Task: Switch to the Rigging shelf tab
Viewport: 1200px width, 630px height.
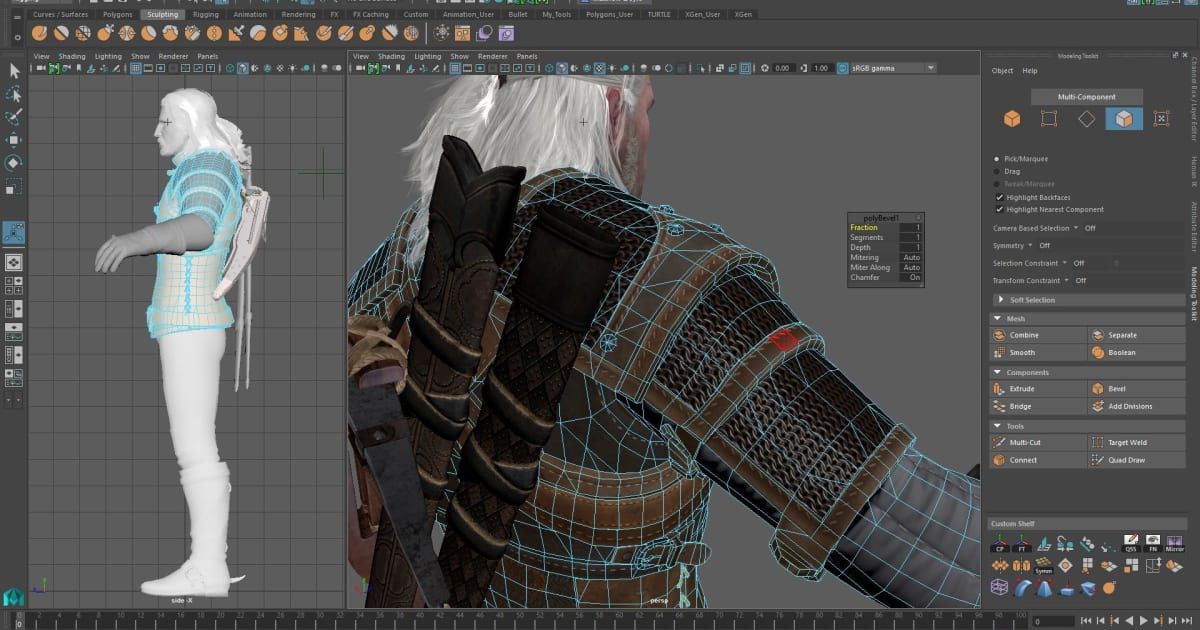Action: coord(205,15)
